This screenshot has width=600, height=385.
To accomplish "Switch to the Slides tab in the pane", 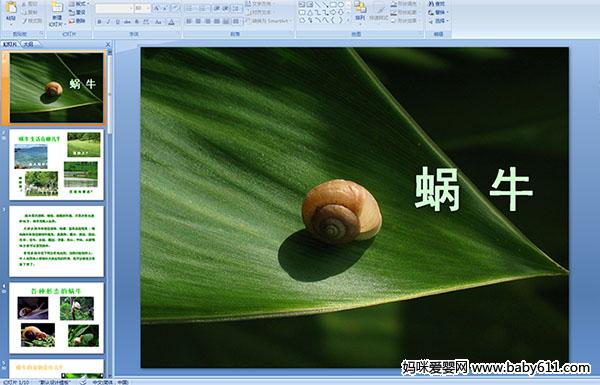I will tap(10, 45).
